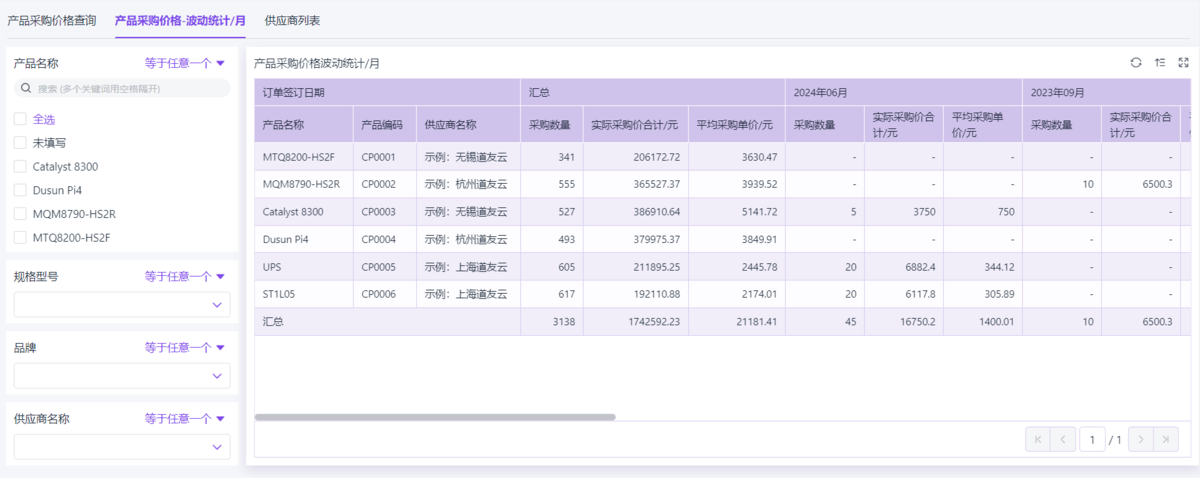Click the MQM8790-HS2R table row cell

point(305,184)
